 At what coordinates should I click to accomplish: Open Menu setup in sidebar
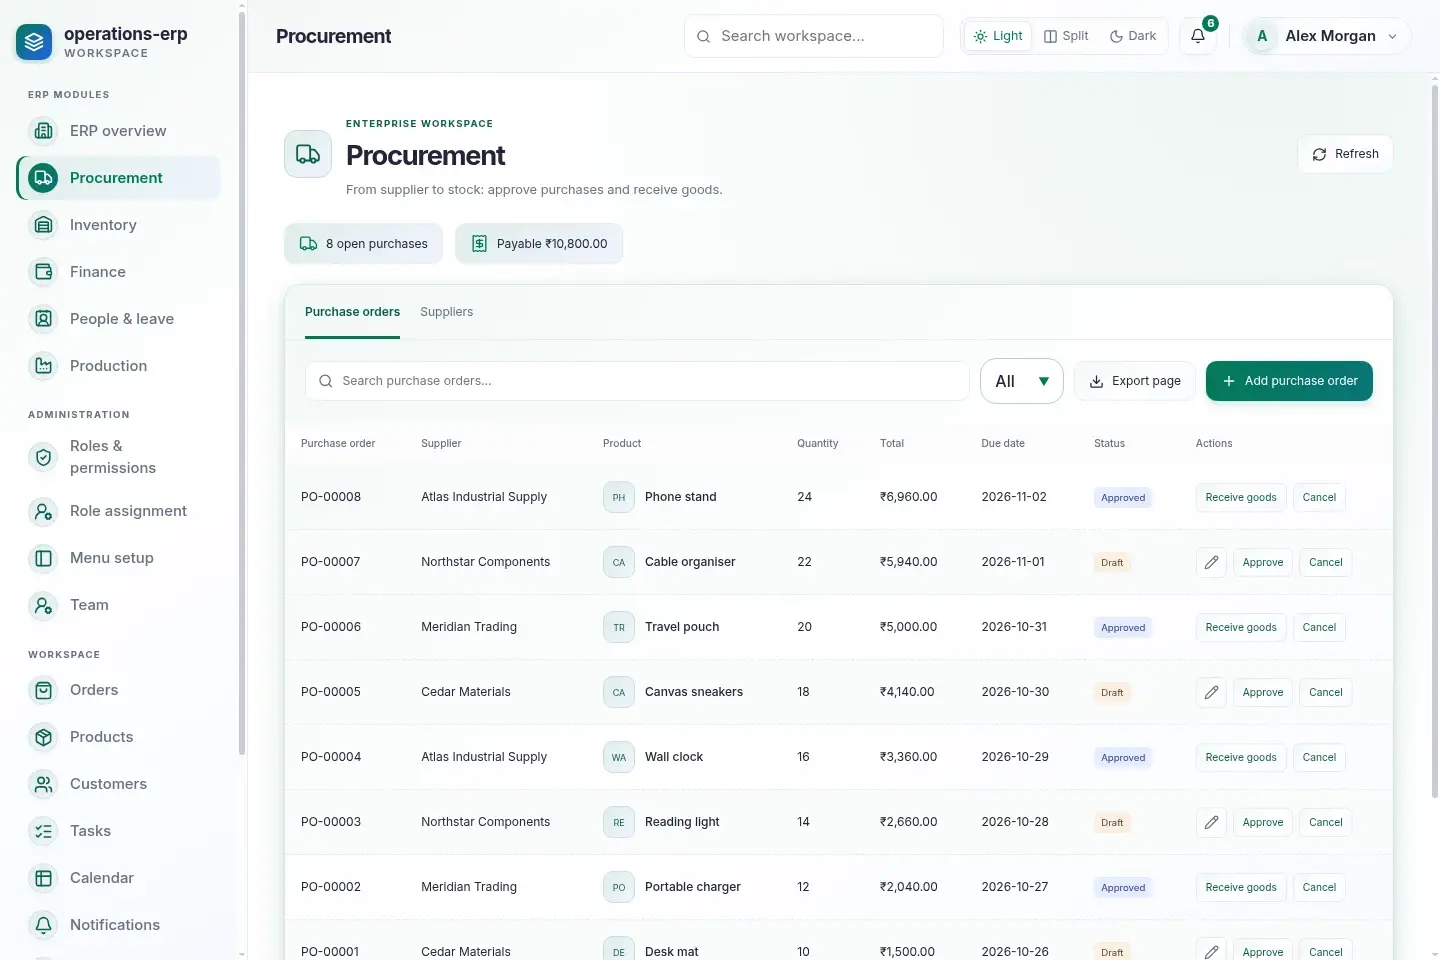(x=119, y=558)
